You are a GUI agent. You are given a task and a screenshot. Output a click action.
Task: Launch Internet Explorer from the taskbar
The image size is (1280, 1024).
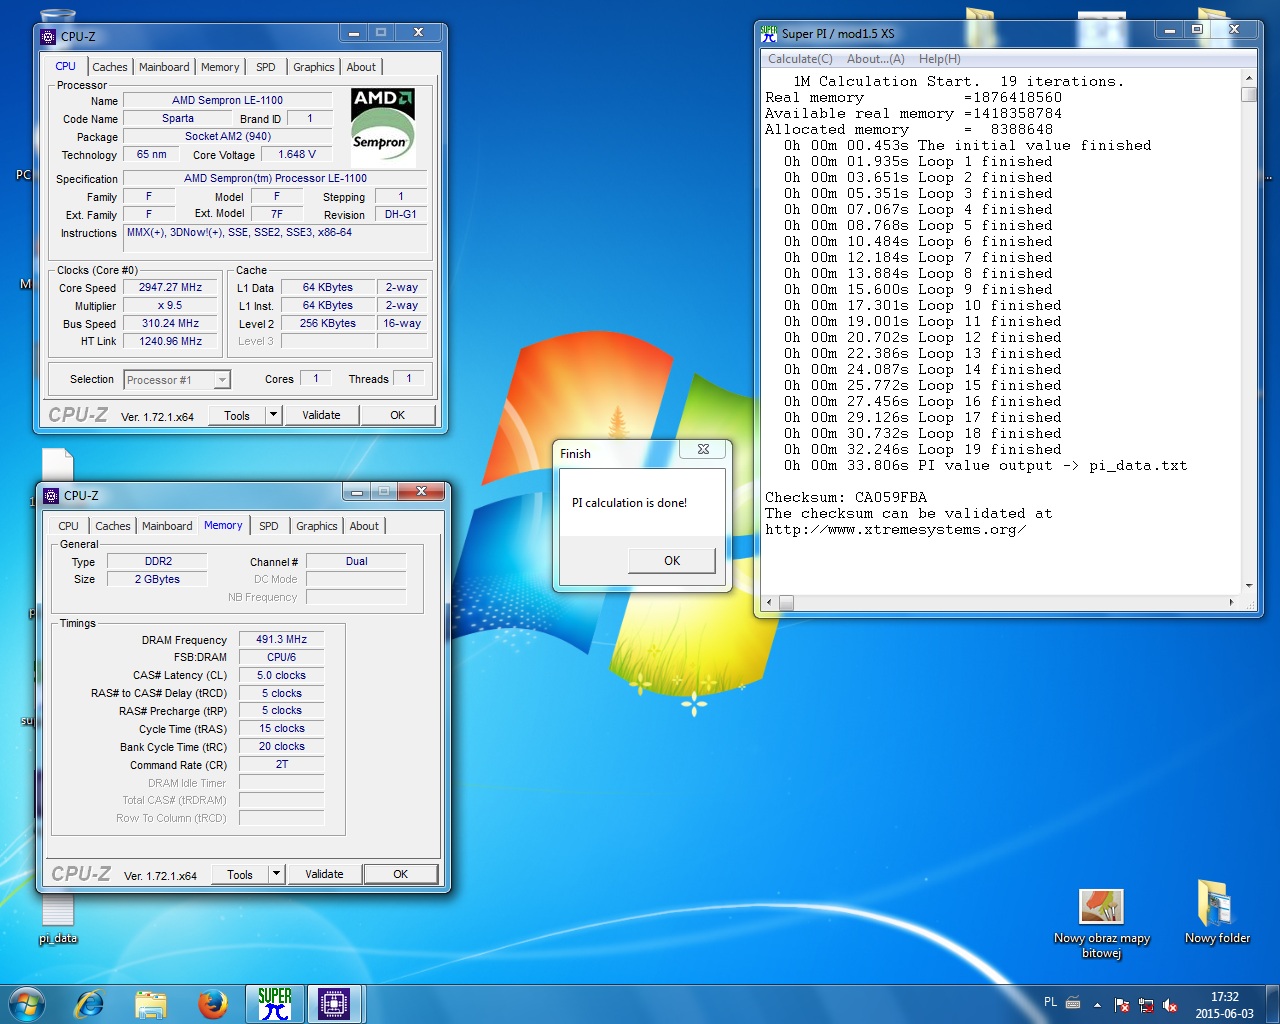(89, 1004)
